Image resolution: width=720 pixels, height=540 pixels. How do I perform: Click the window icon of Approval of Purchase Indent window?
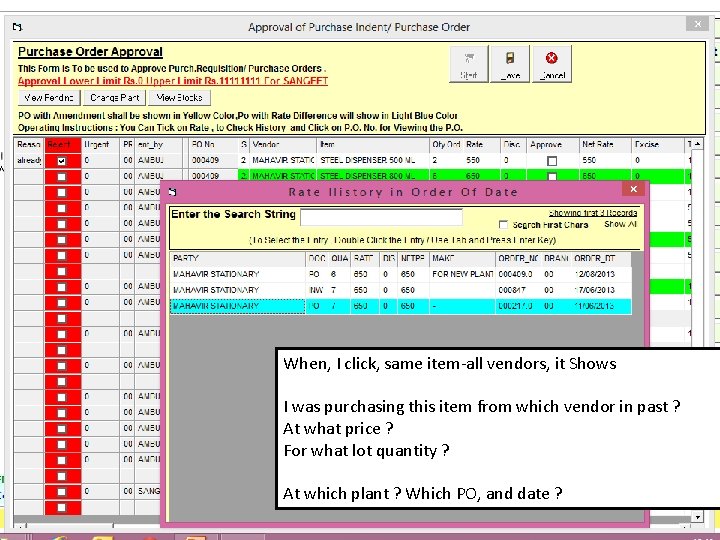(x=17, y=27)
